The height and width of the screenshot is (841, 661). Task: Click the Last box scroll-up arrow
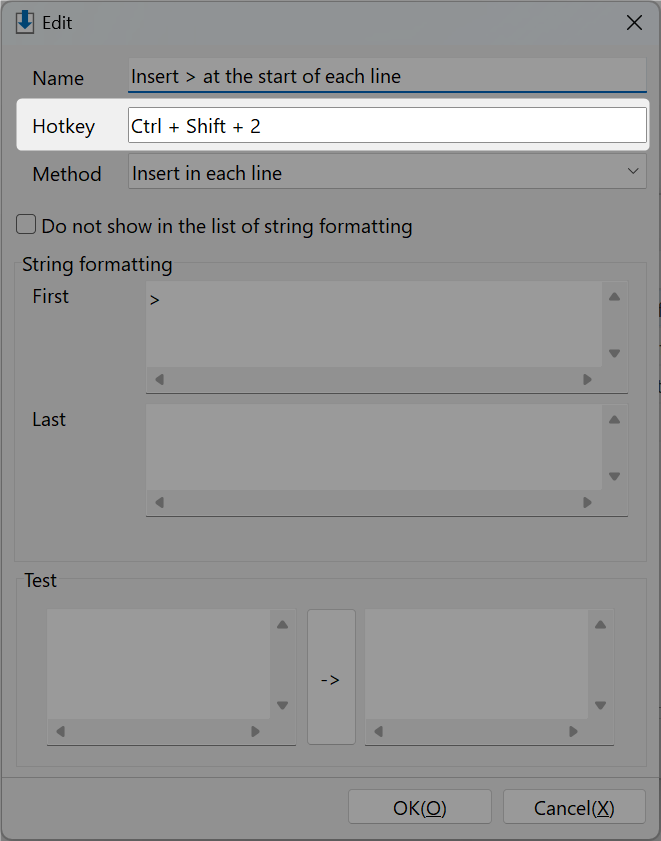[614, 419]
